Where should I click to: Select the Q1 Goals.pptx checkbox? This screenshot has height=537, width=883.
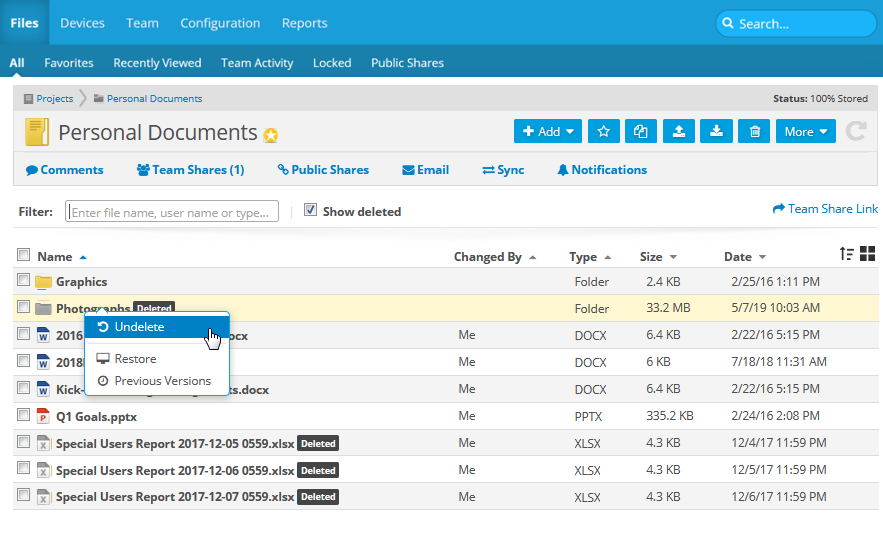coord(24,415)
